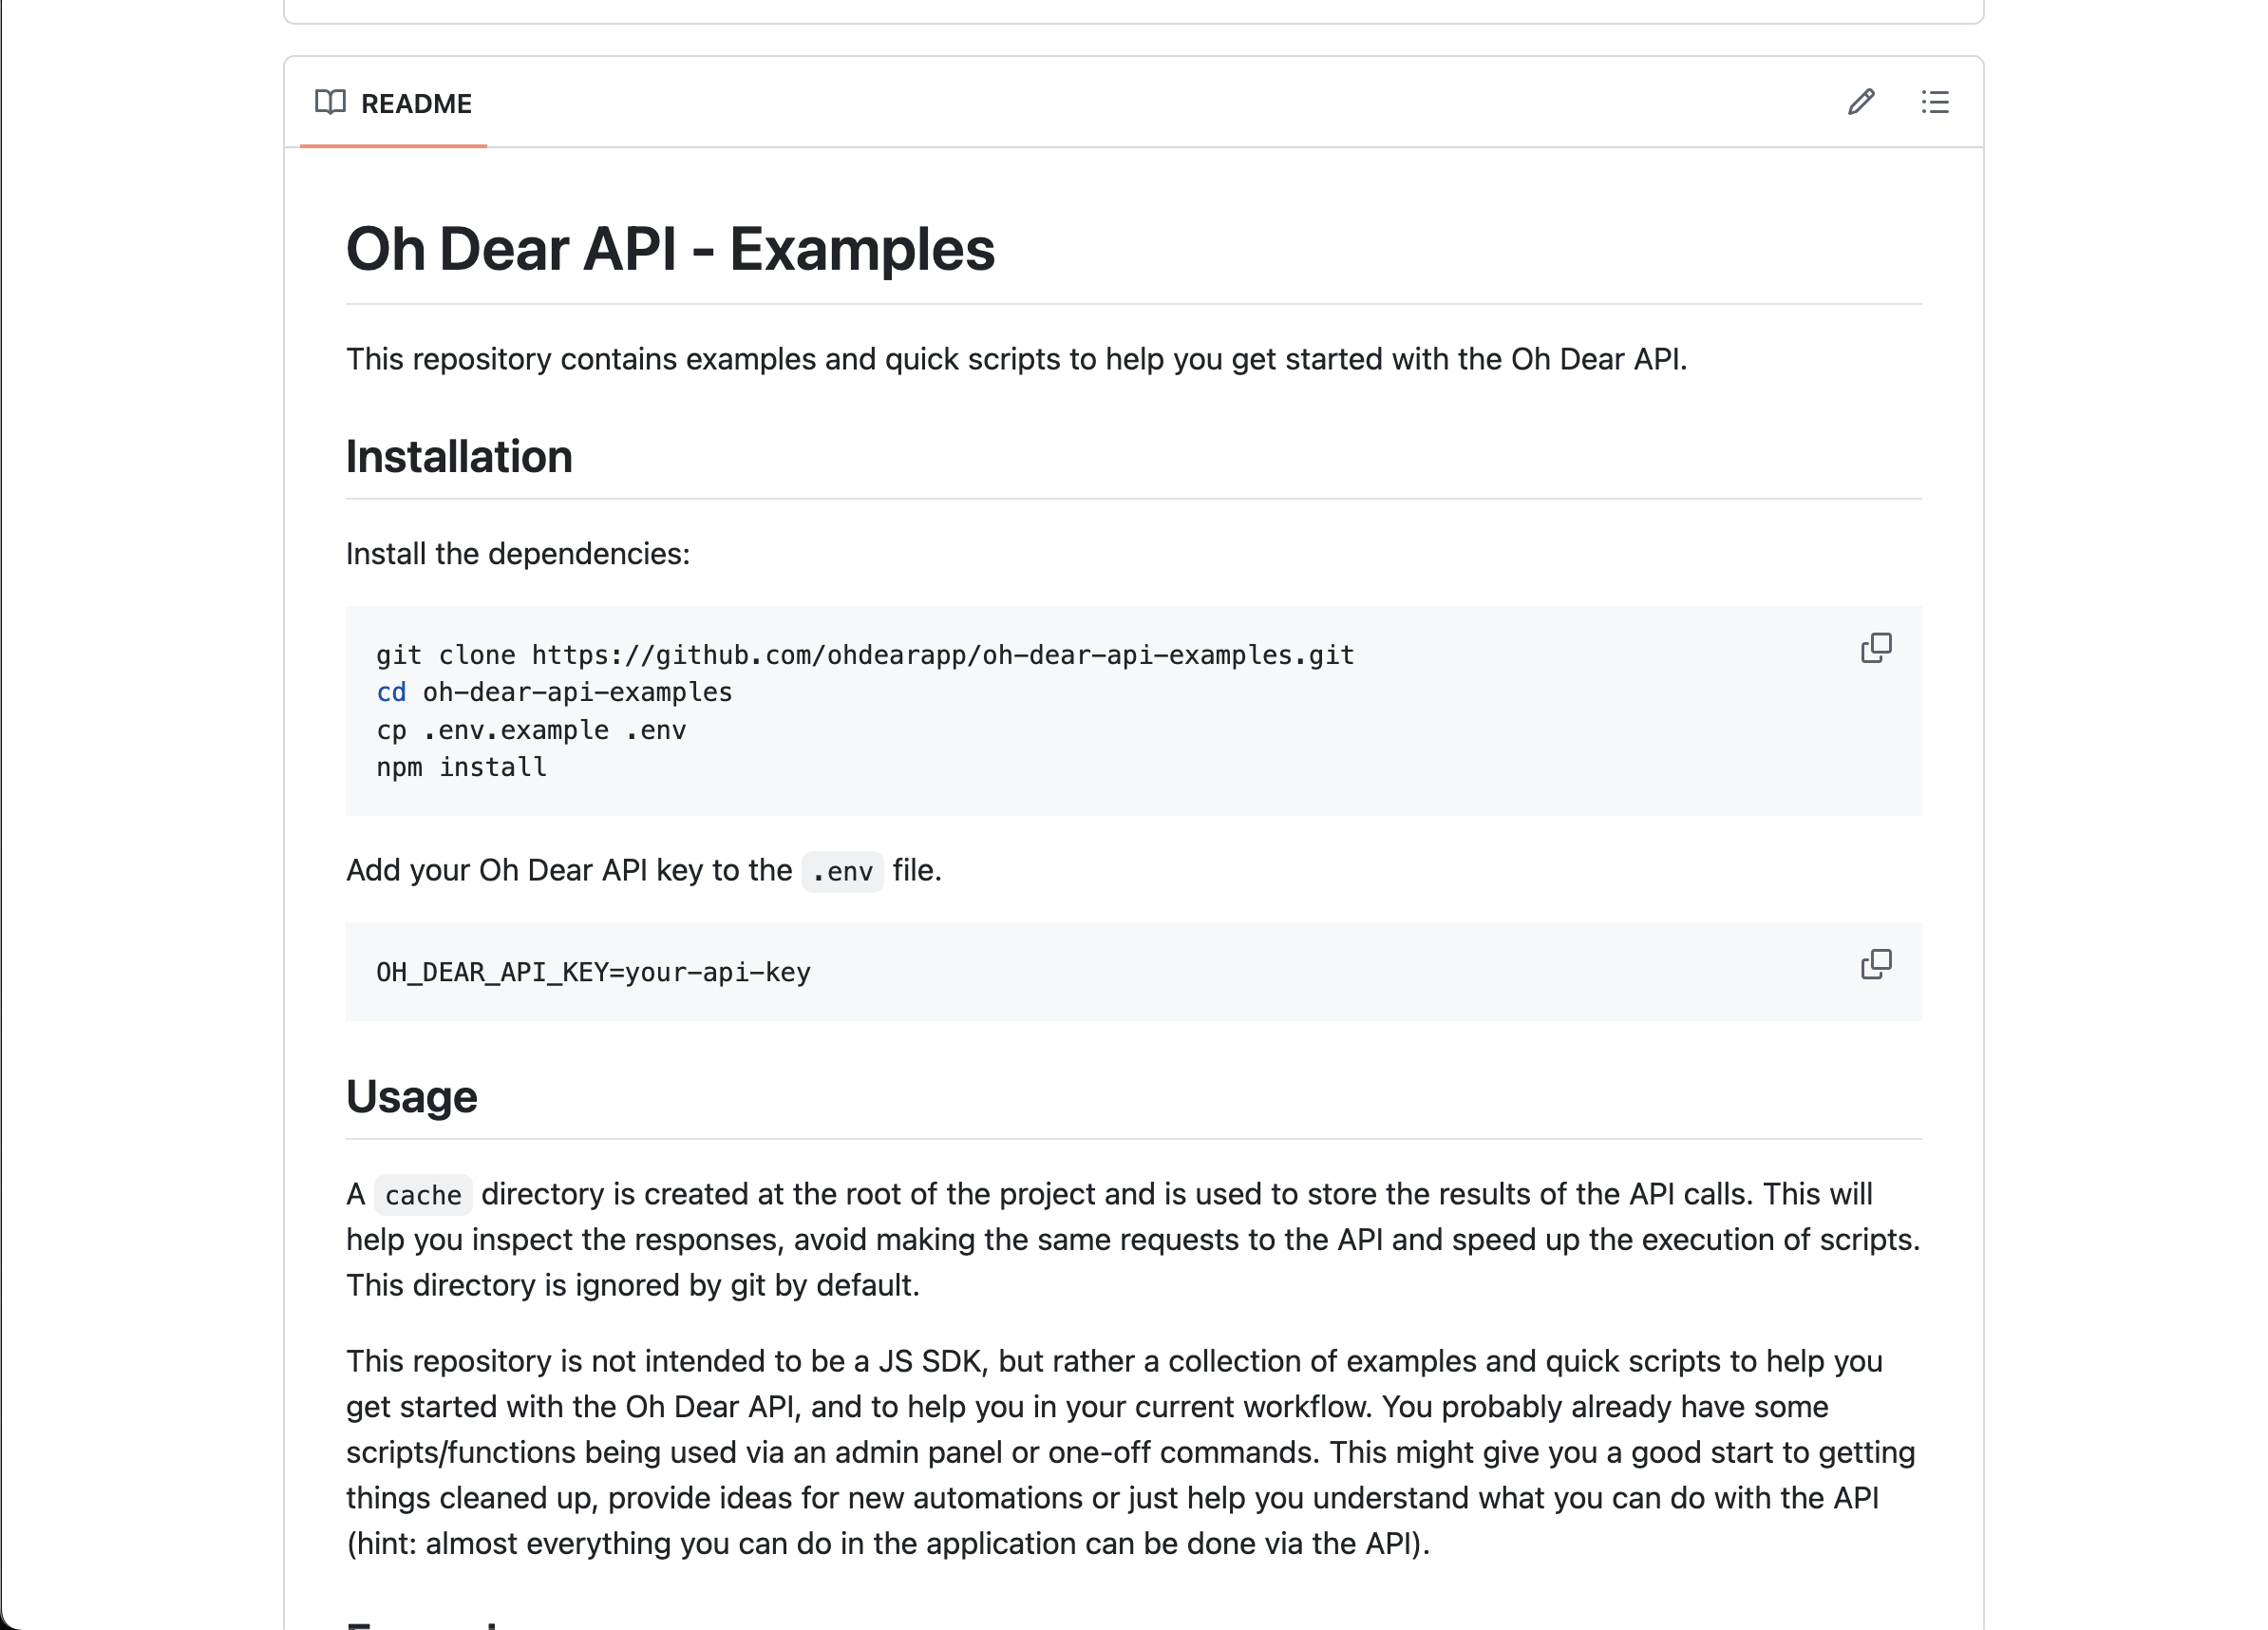Viewport: 2268px width, 1630px height.
Task: Click the blue cd keyword in code
Action: (391, 692)
